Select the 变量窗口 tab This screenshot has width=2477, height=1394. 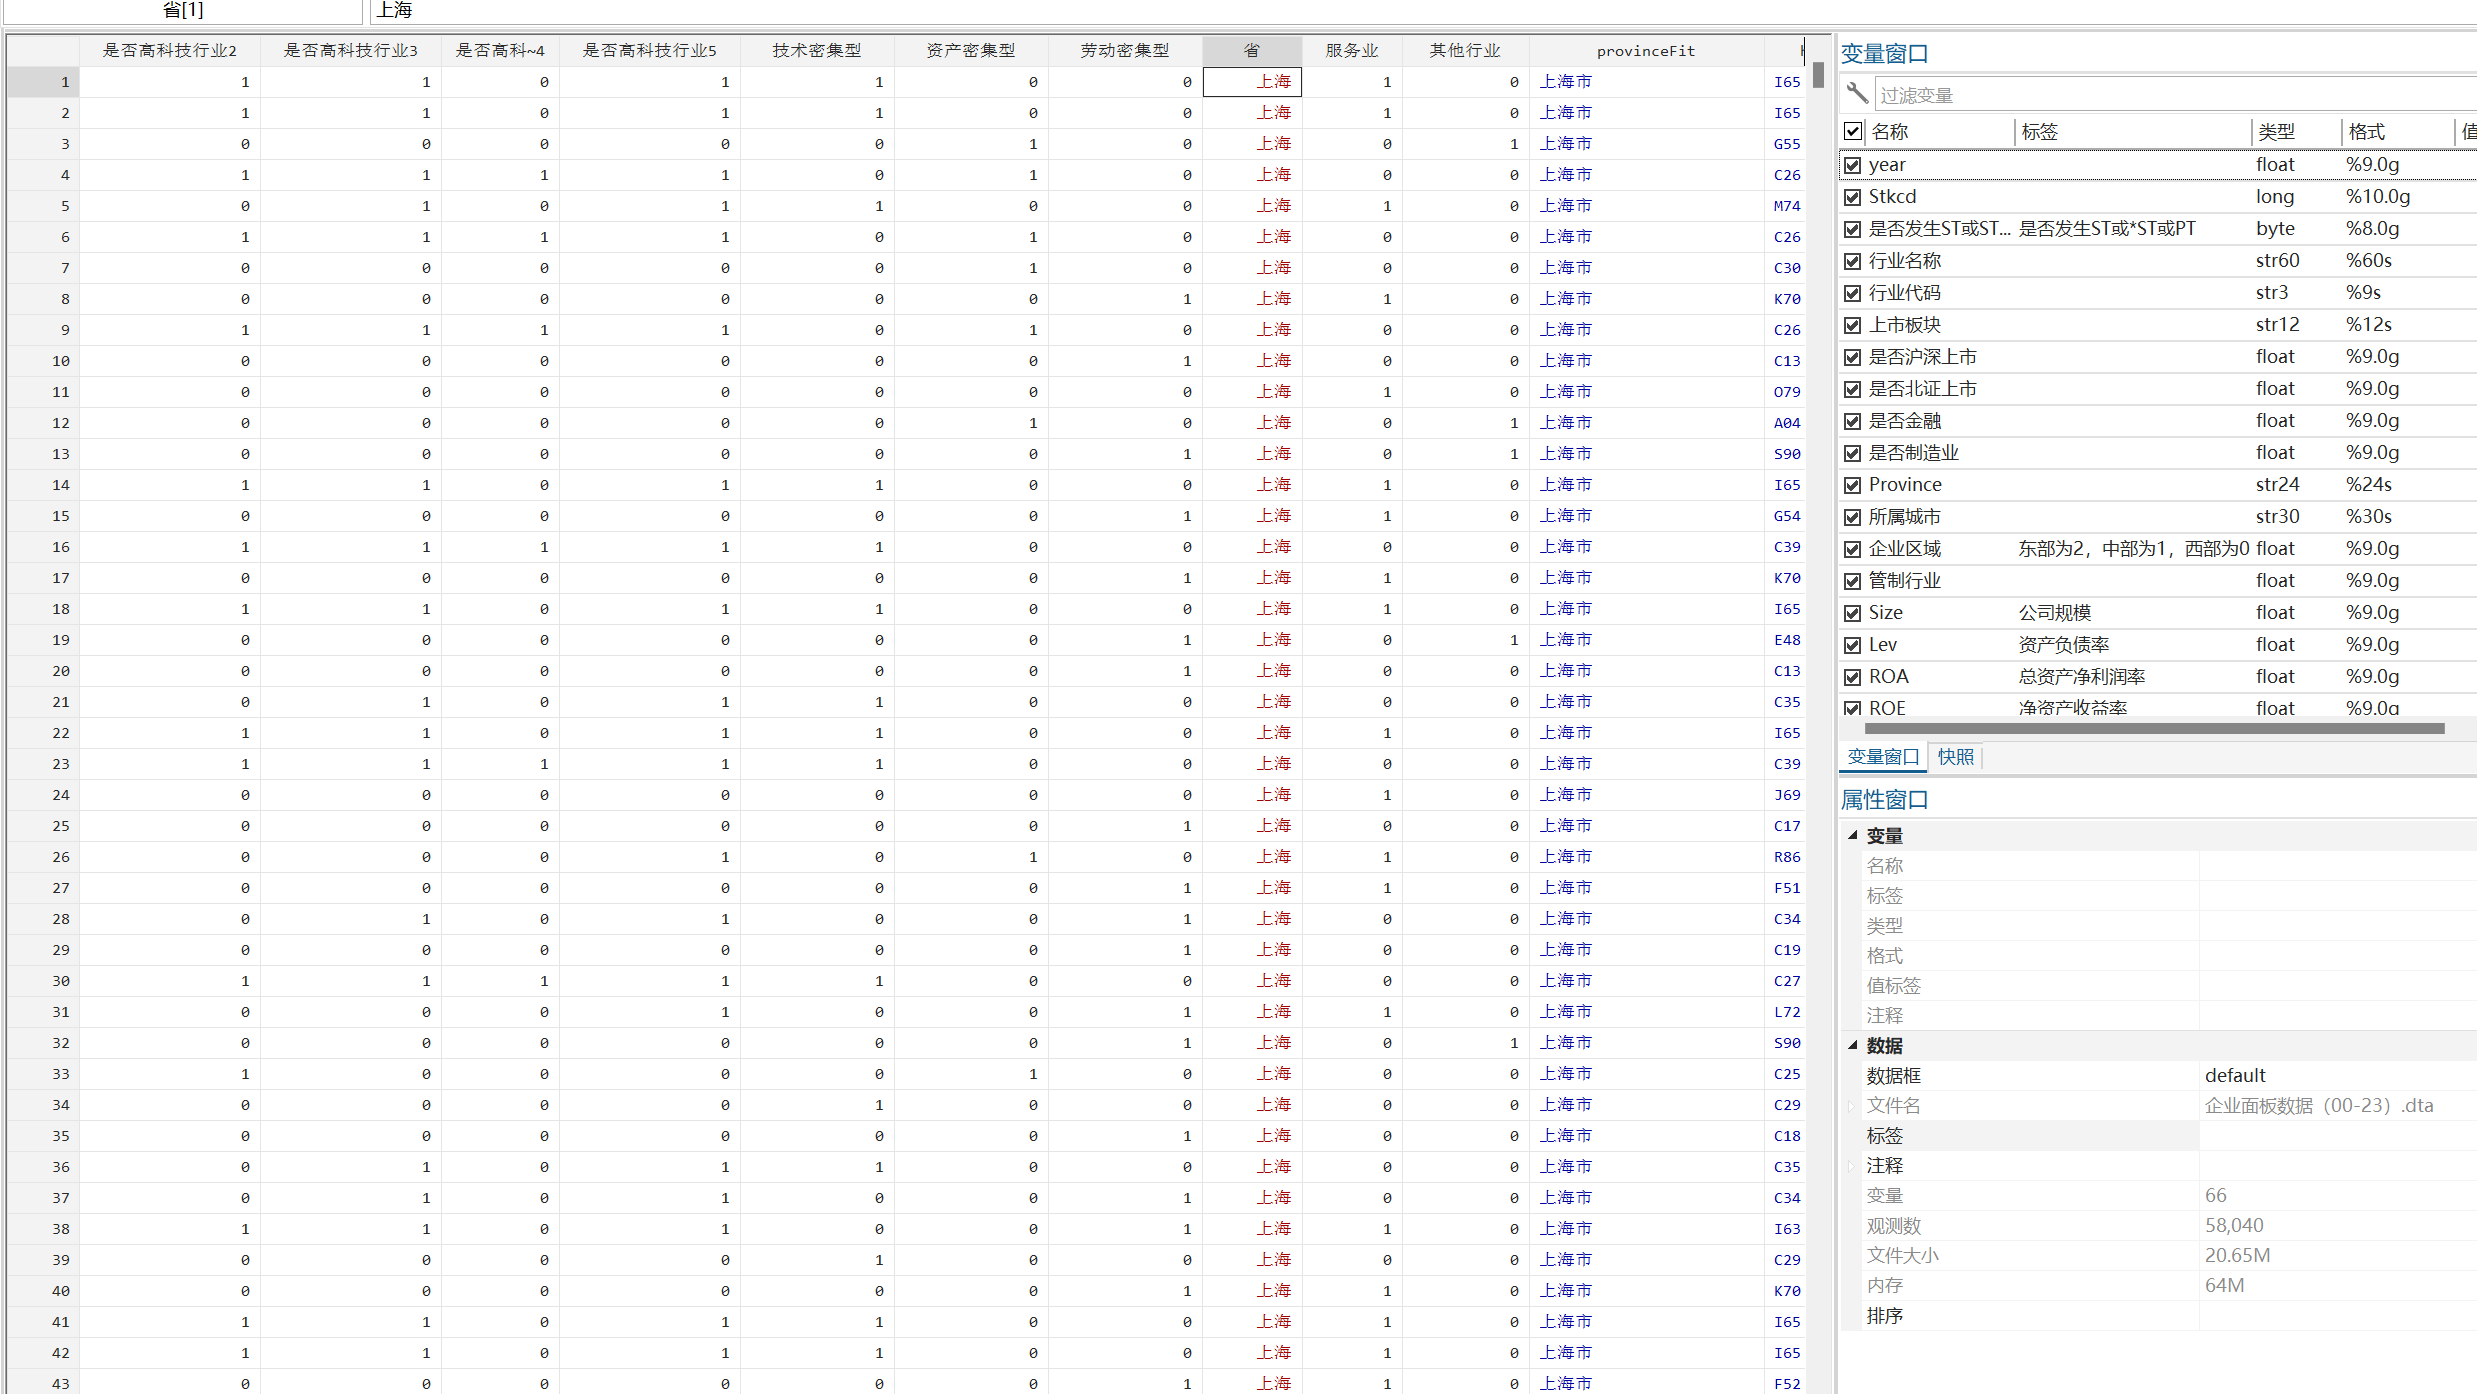(1883, 757)
